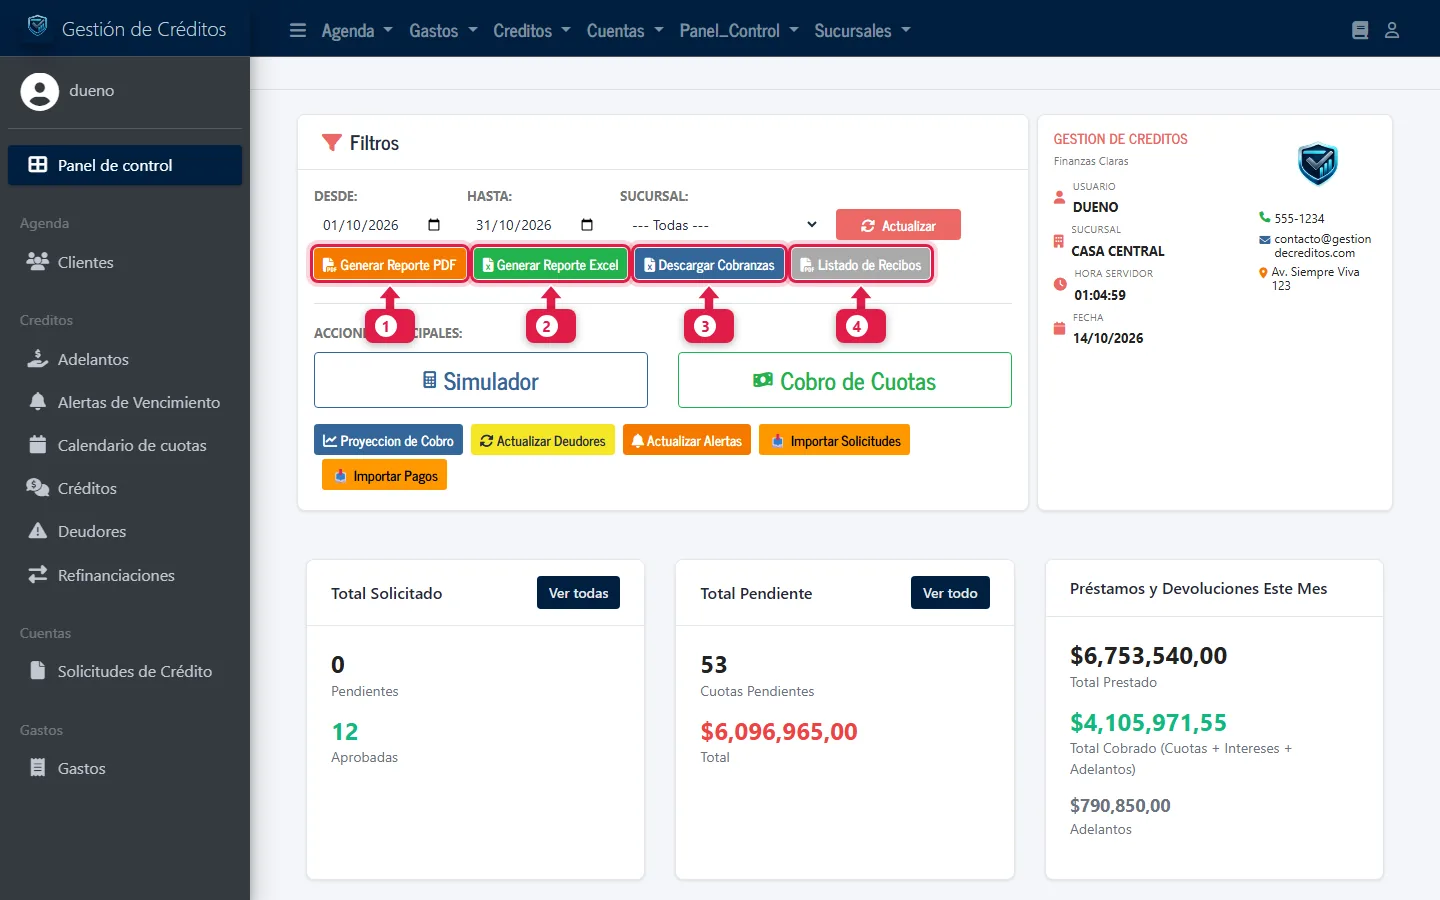Click the Adelantos hand icon in sidebar

pyautogui.click(x=38, y=359)
